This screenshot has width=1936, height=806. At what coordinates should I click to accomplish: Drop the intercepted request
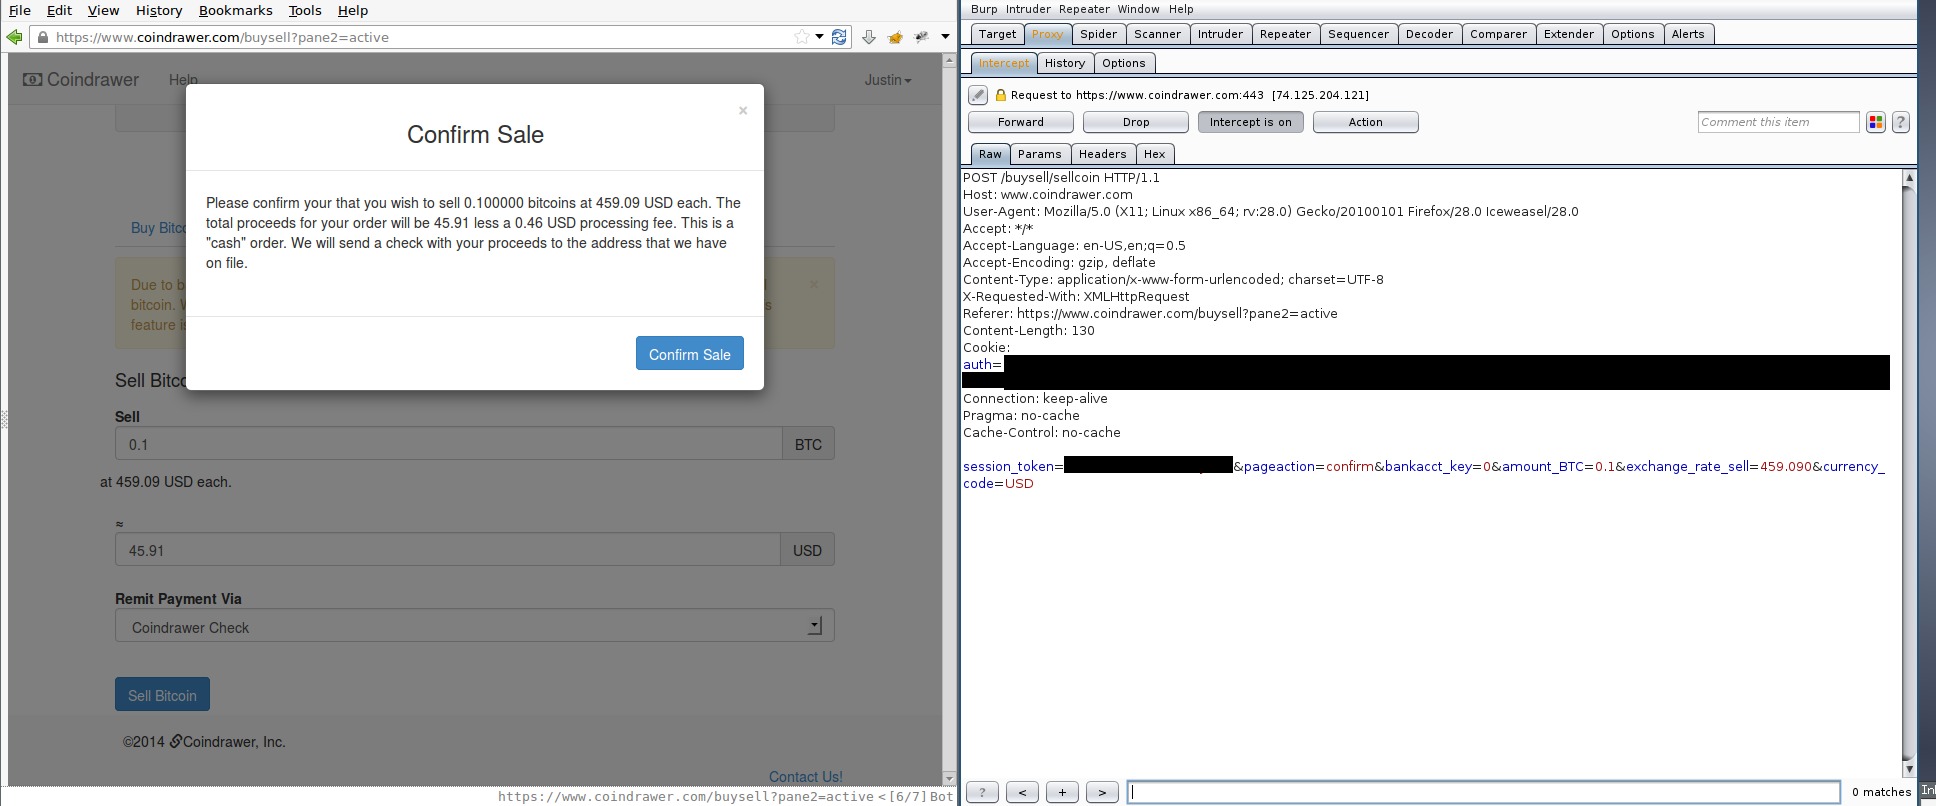pos(1136,122)
